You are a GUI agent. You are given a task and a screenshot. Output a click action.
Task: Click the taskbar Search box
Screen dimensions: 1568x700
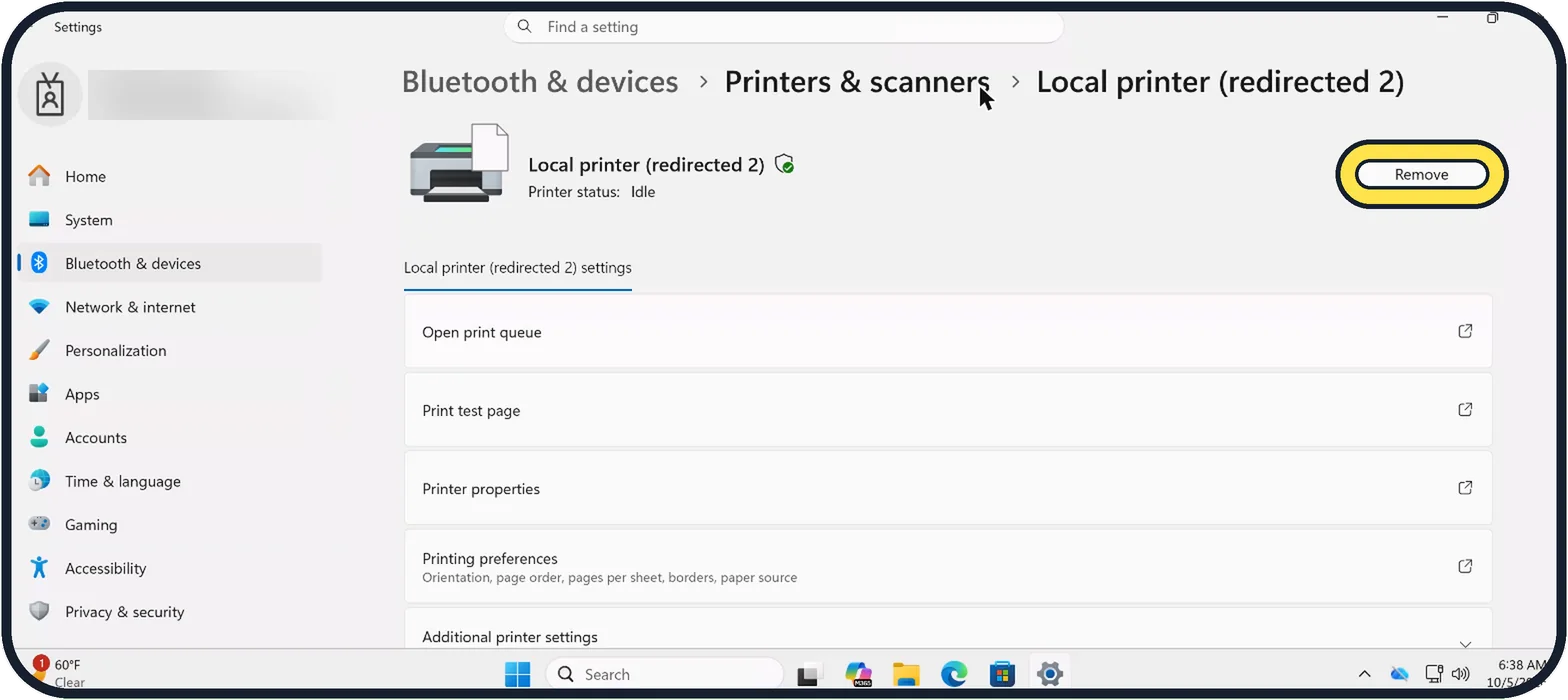(x=664, y=674)
